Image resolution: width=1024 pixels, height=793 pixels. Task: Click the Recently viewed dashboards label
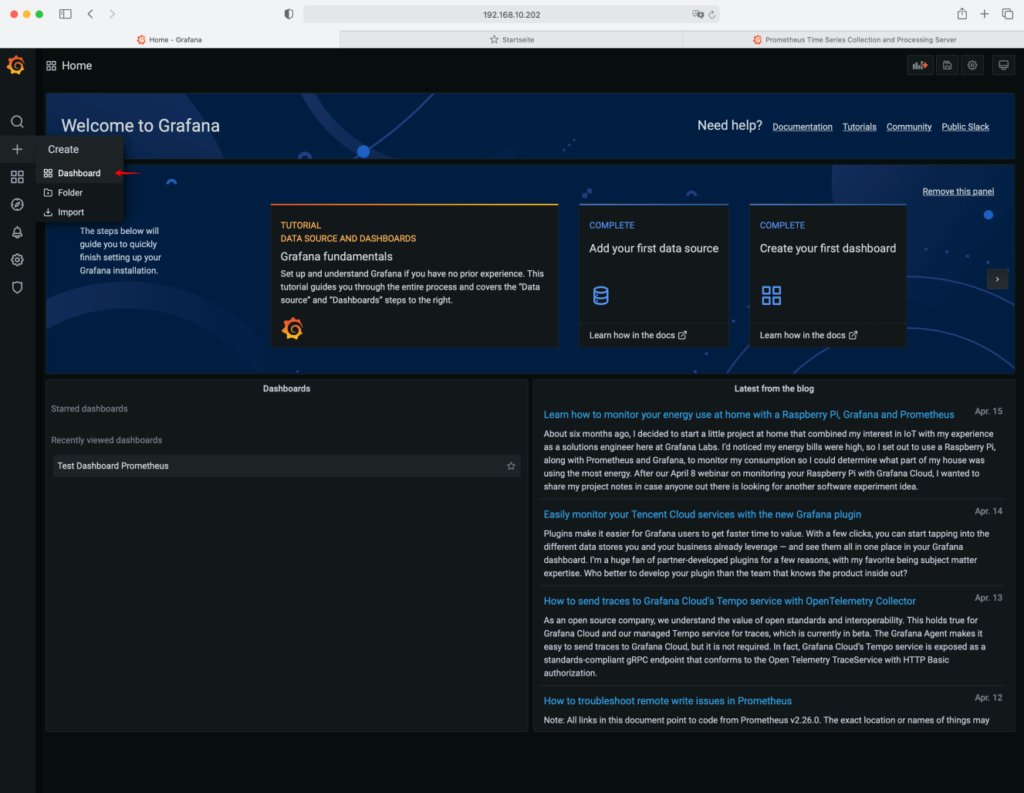tap(106, 440)
